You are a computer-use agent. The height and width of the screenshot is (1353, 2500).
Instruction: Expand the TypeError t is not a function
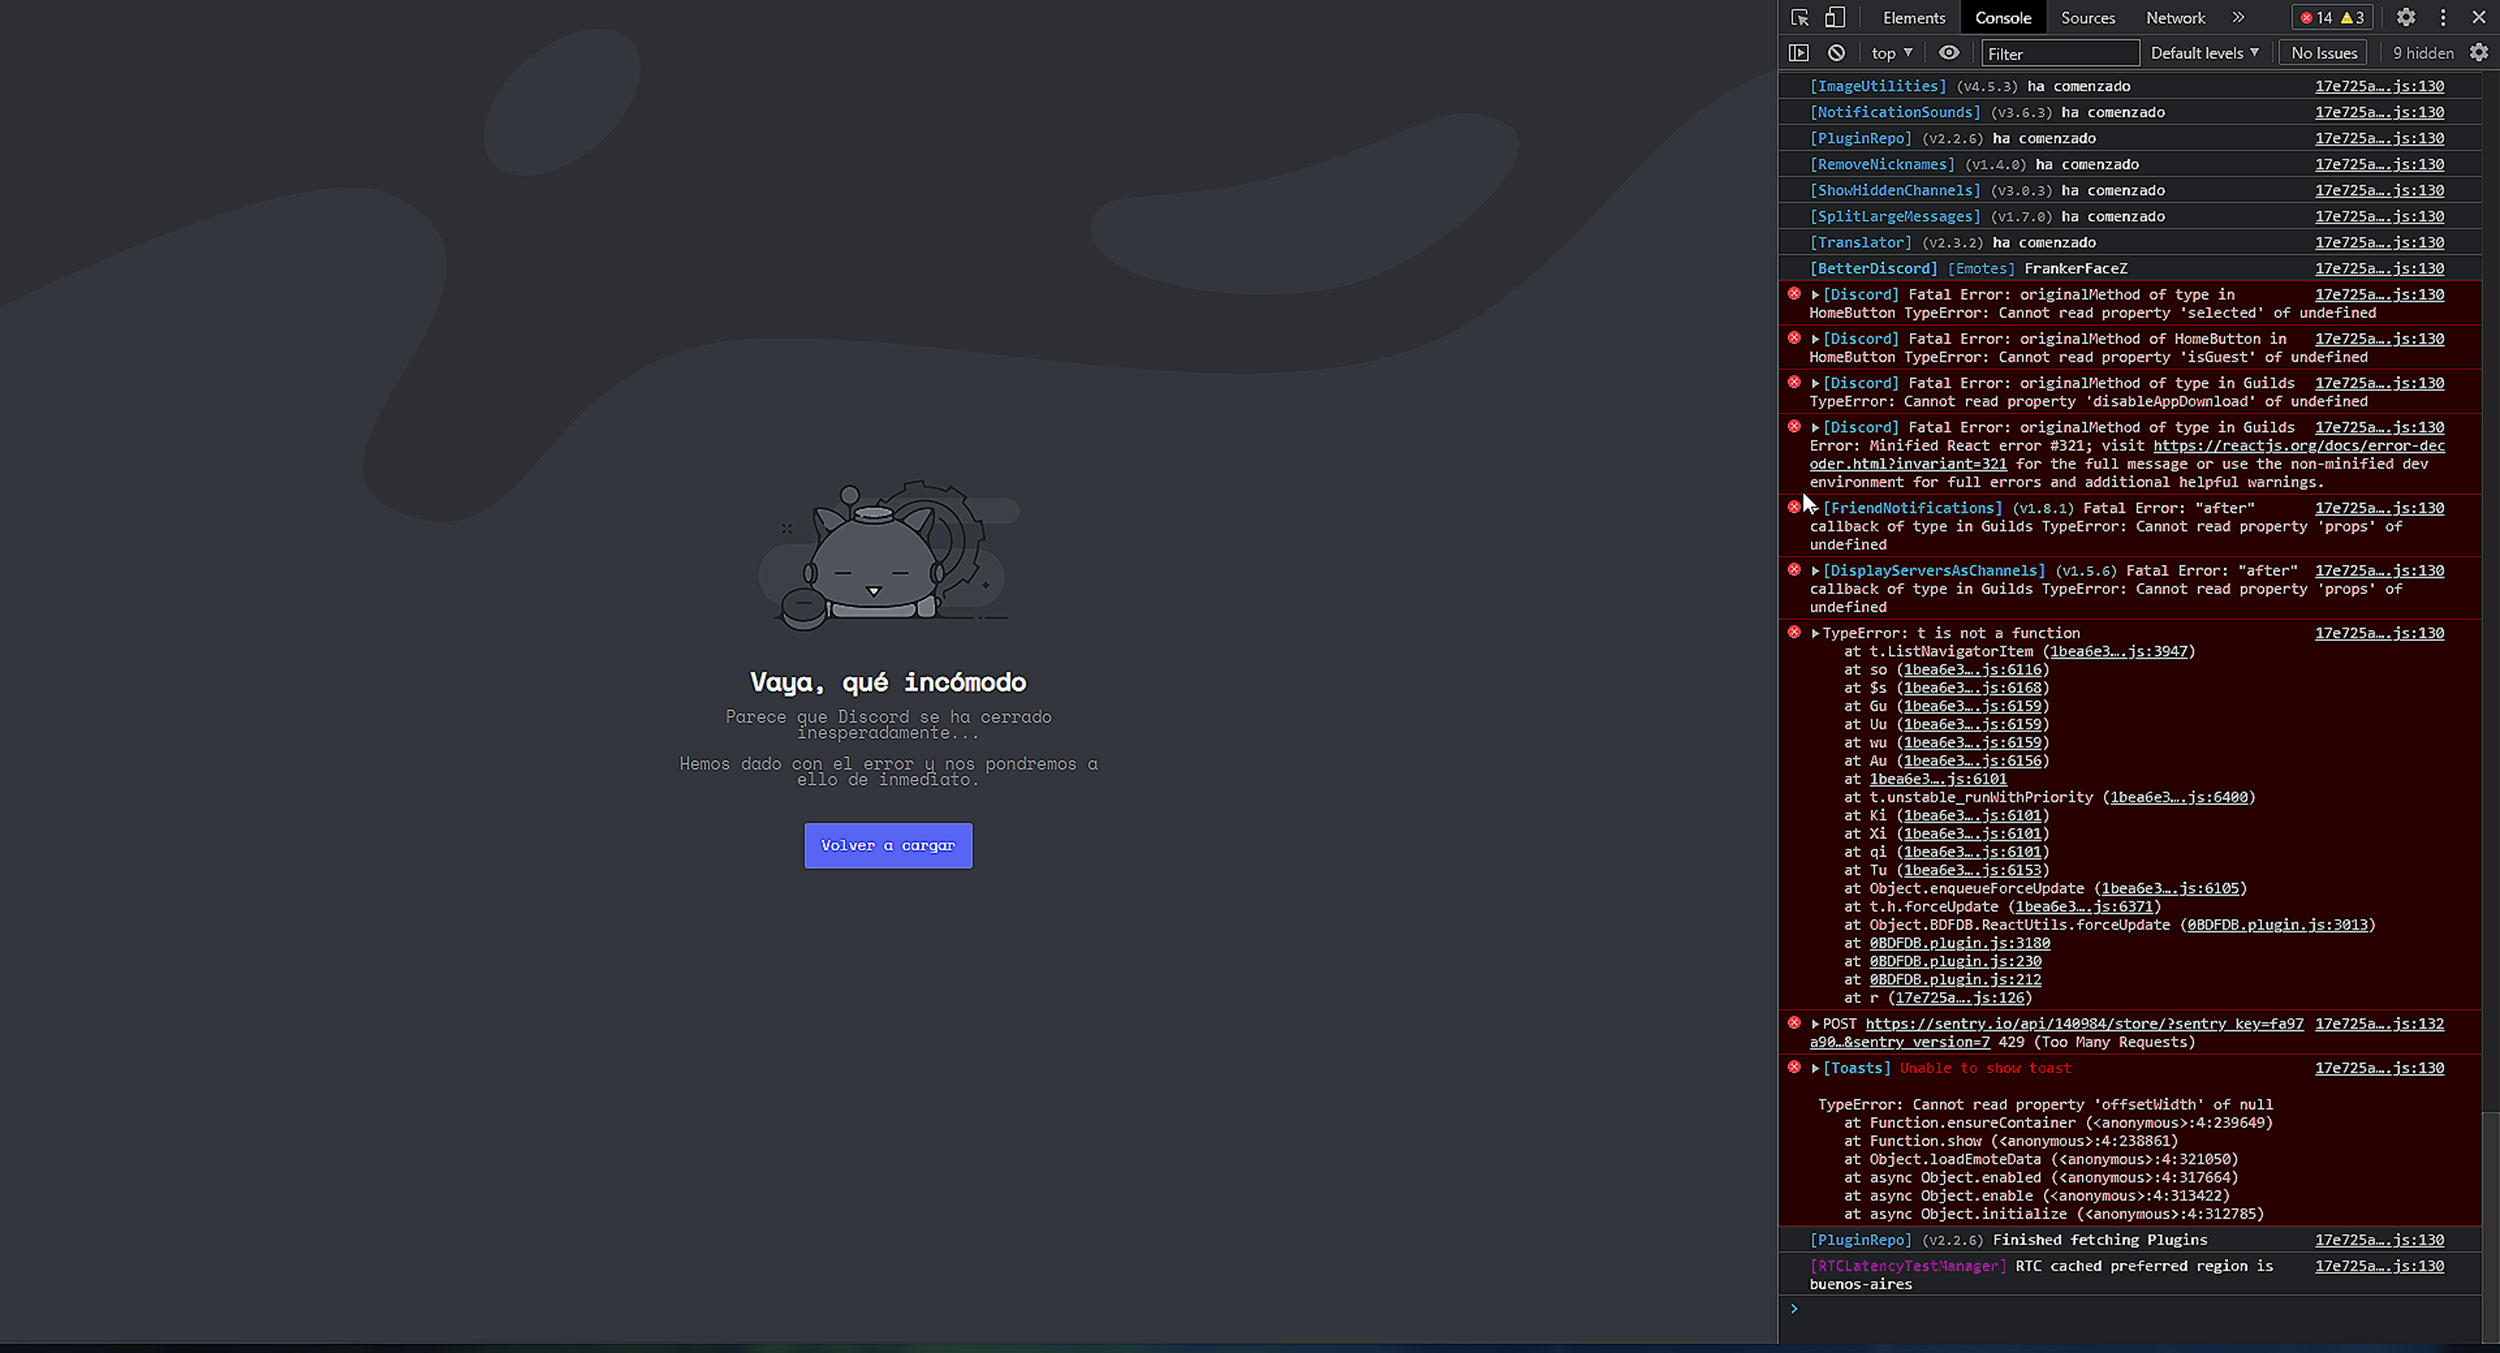[x=1813, y=633]
